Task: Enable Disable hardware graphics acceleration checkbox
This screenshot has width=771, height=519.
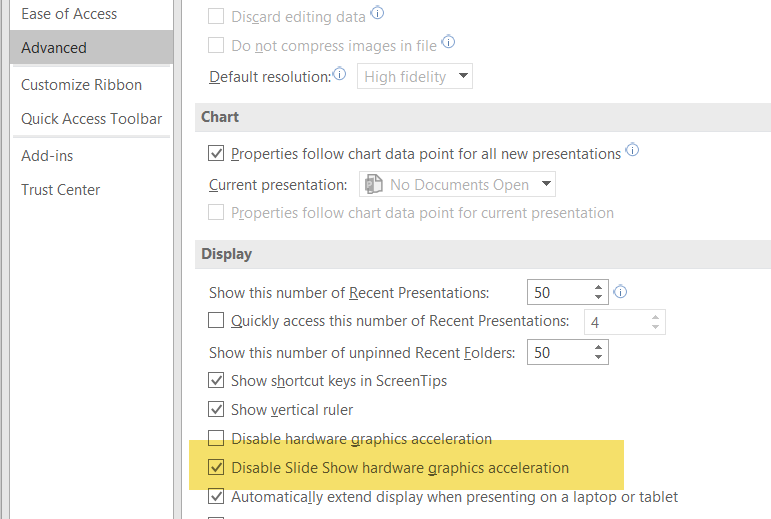Action: 216,438
